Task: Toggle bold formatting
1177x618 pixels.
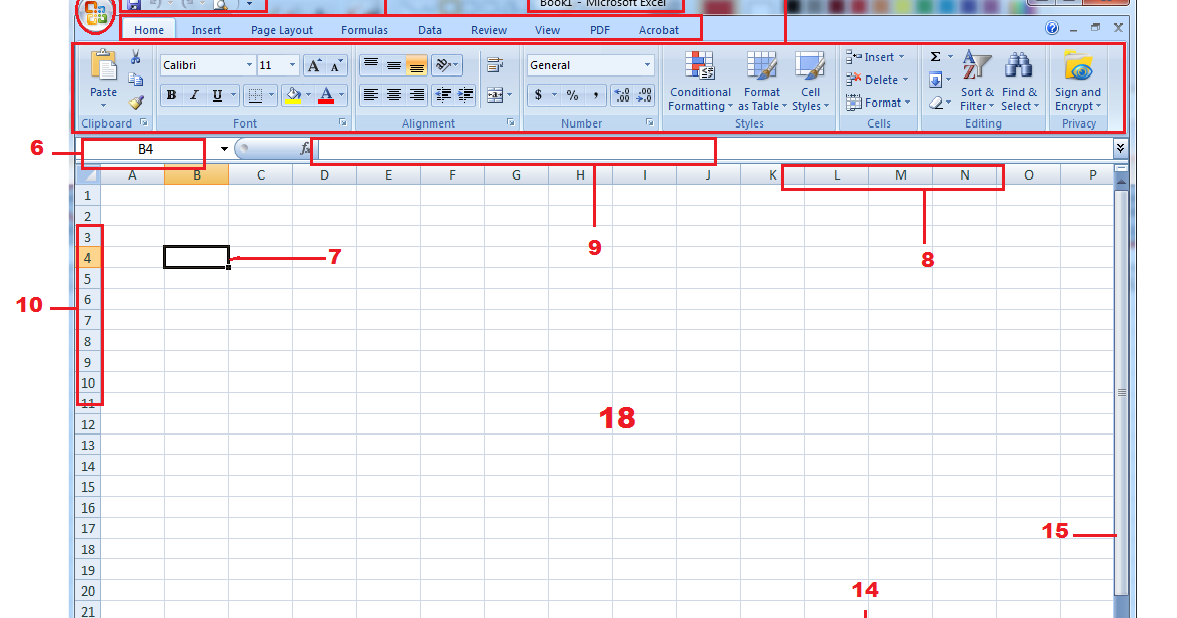Action: [170, 95]
